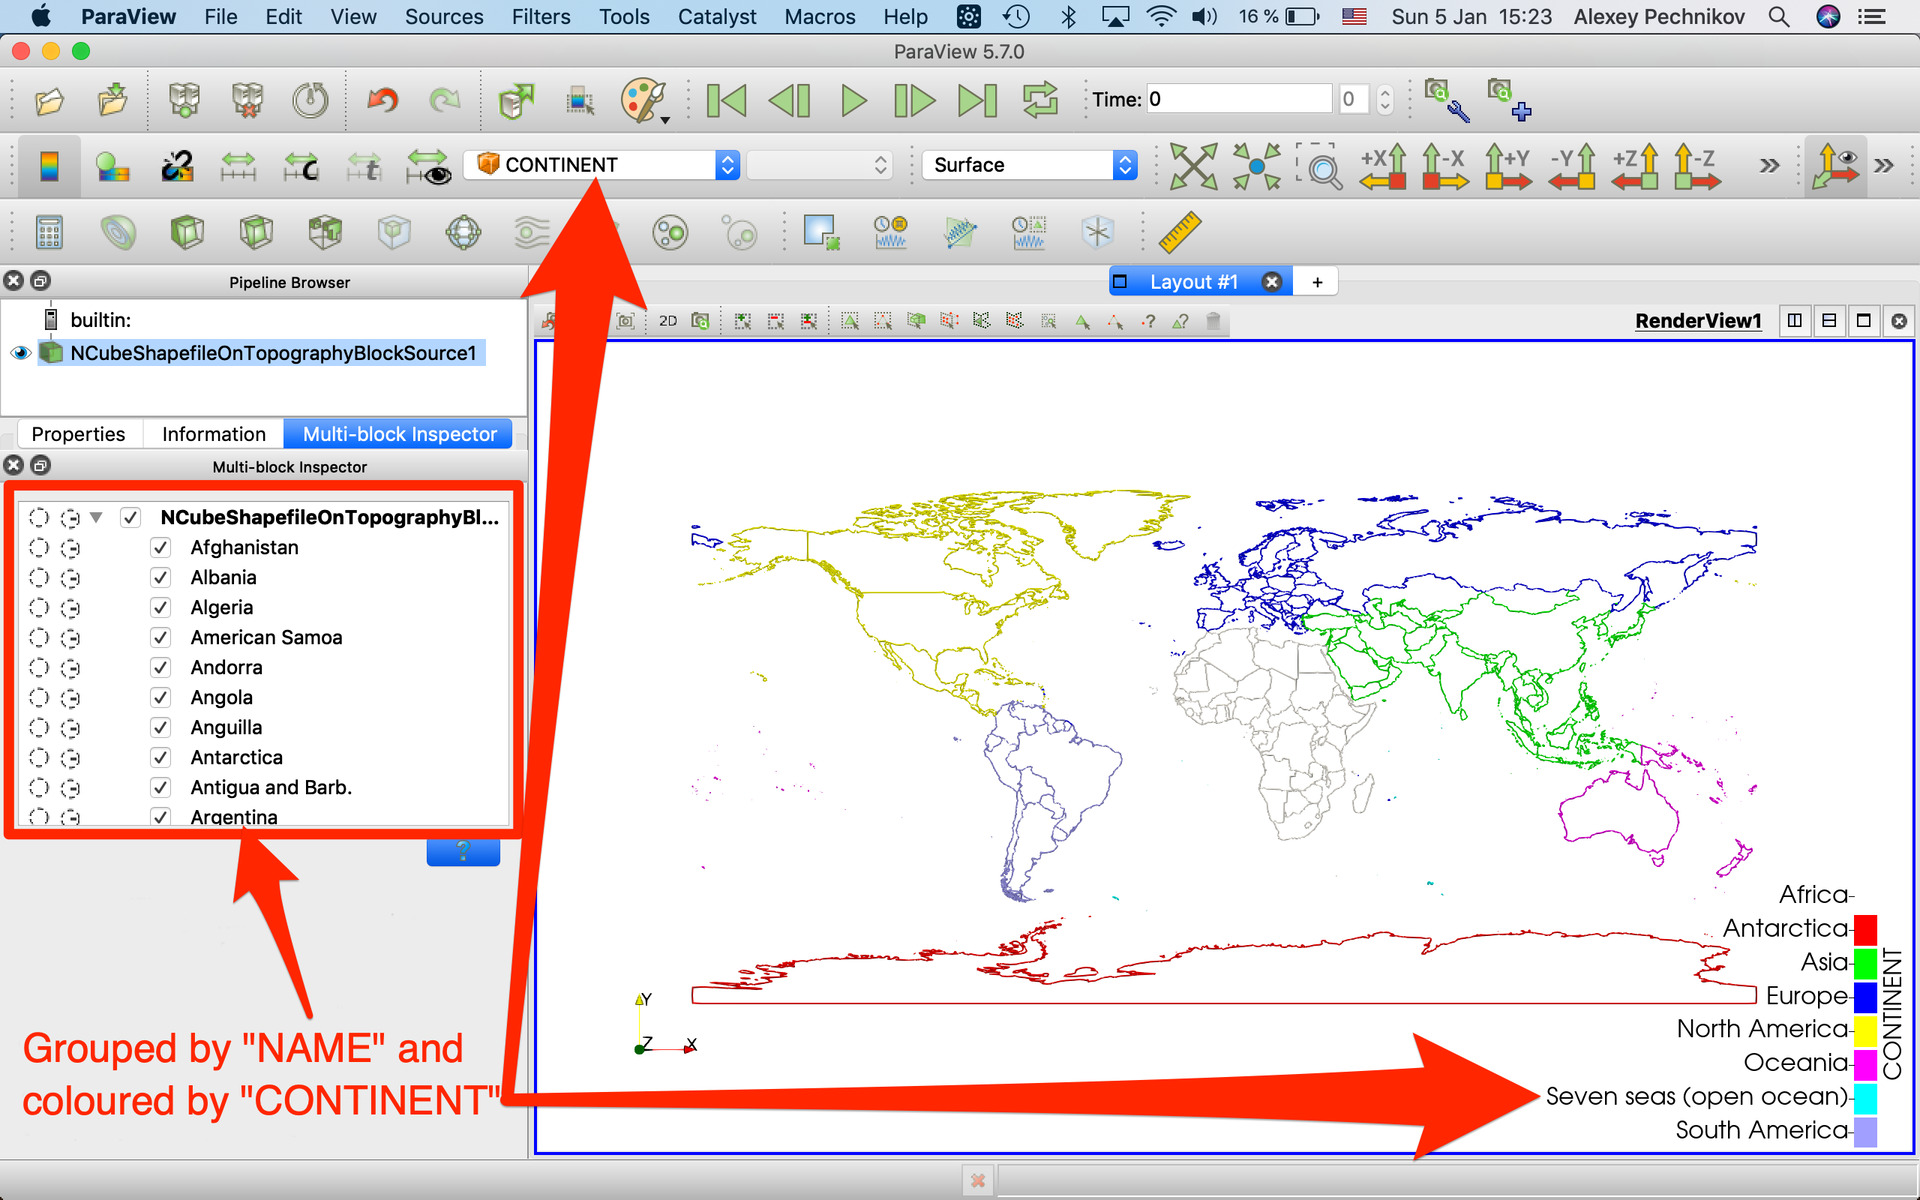
Task: Click the Slice filter icon
Action: 256,232
